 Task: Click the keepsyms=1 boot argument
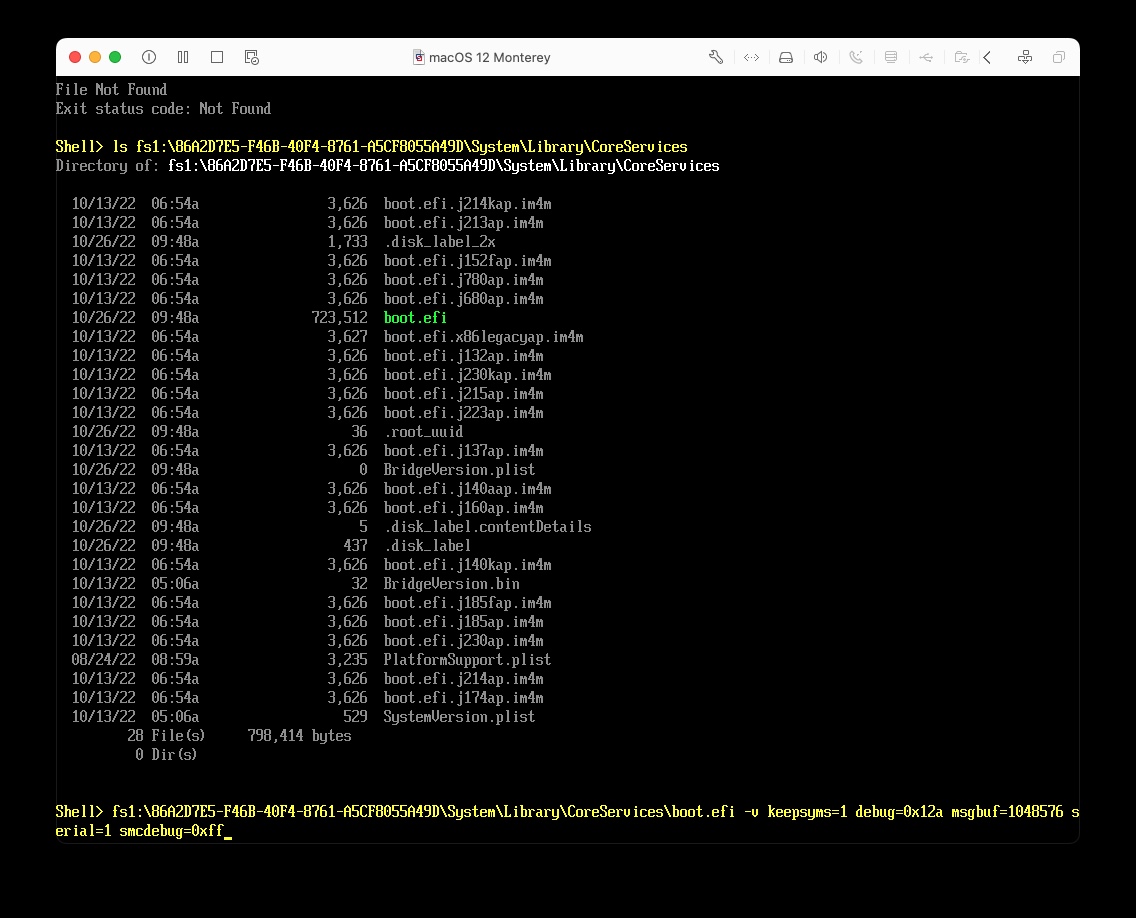coord(807,811)
